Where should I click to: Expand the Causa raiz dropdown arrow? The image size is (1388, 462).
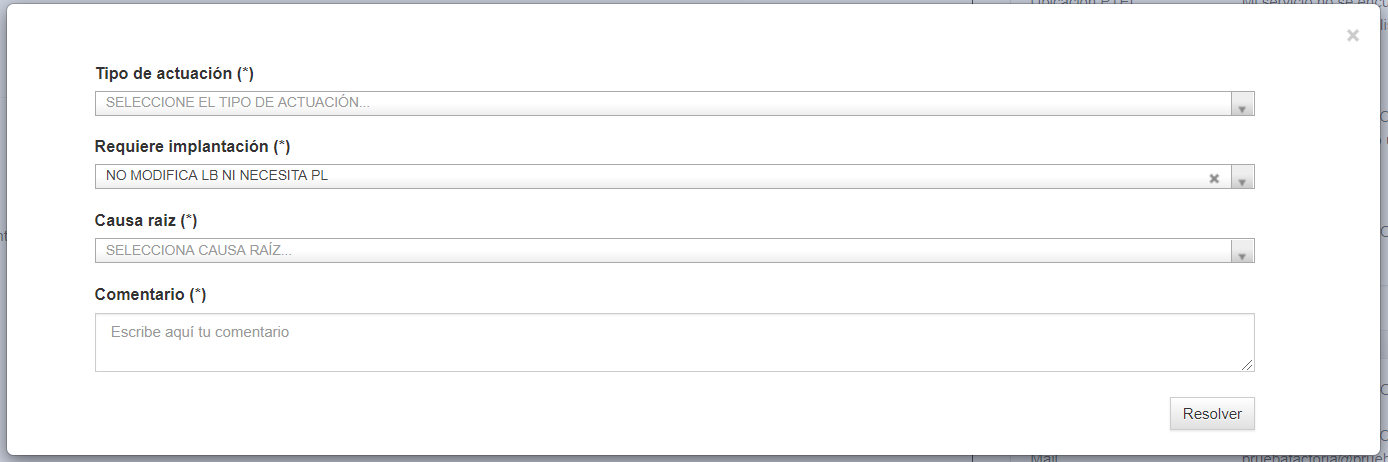1242,251
